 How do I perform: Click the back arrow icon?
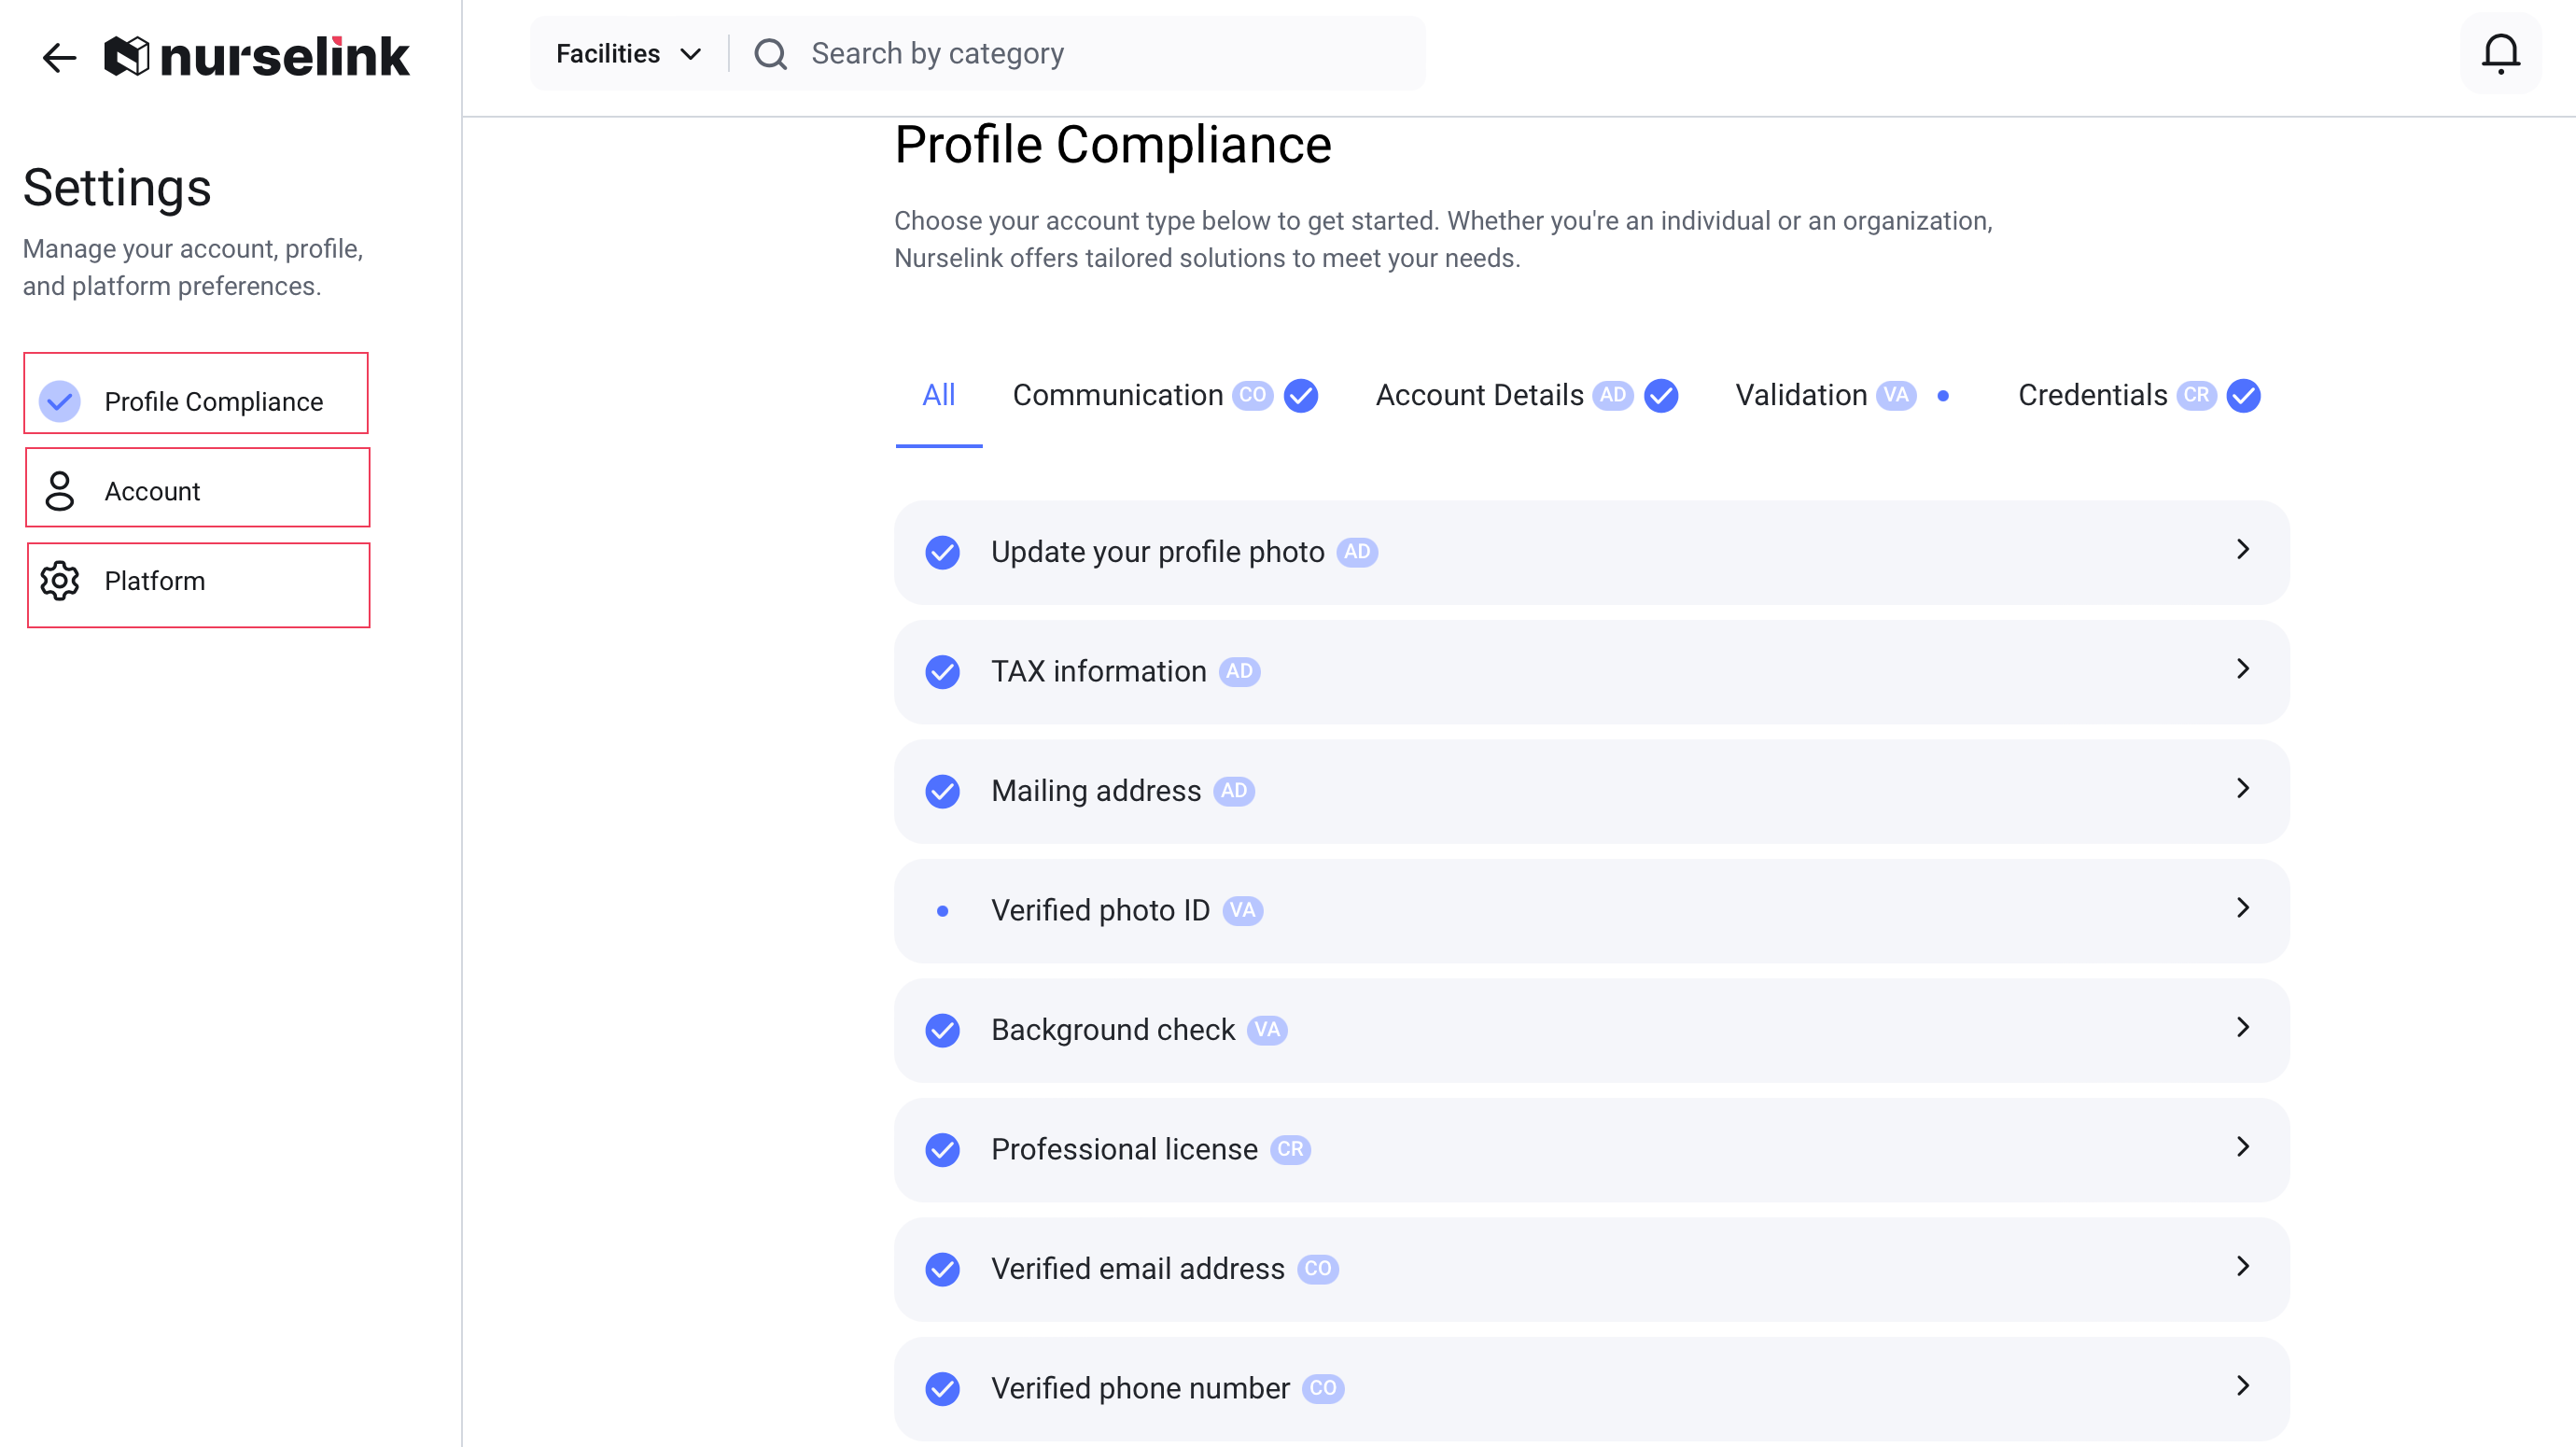tap(59, 57)
